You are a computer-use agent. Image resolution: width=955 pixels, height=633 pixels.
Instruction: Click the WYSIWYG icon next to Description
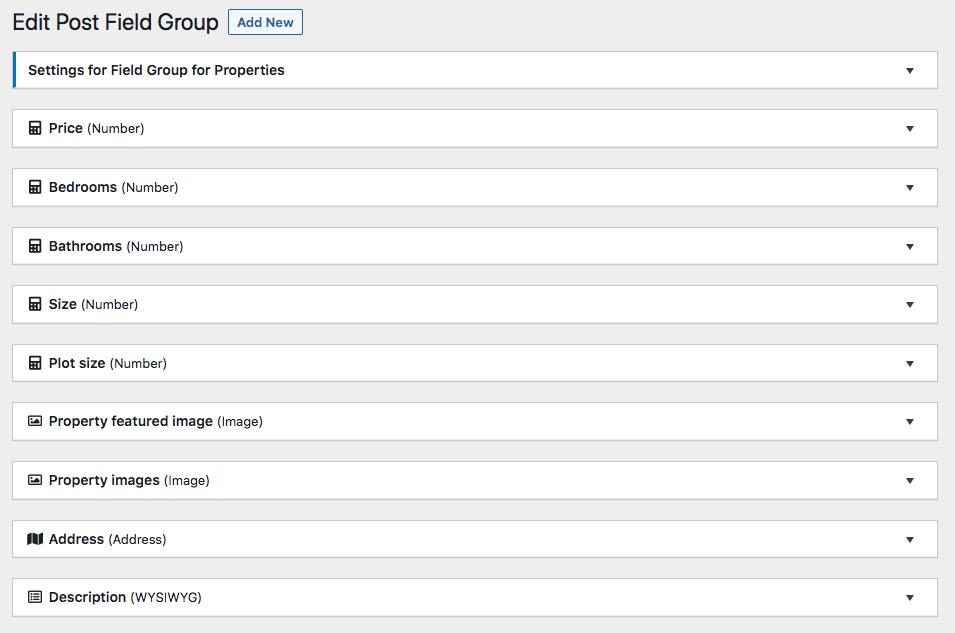tap(35, 597)
